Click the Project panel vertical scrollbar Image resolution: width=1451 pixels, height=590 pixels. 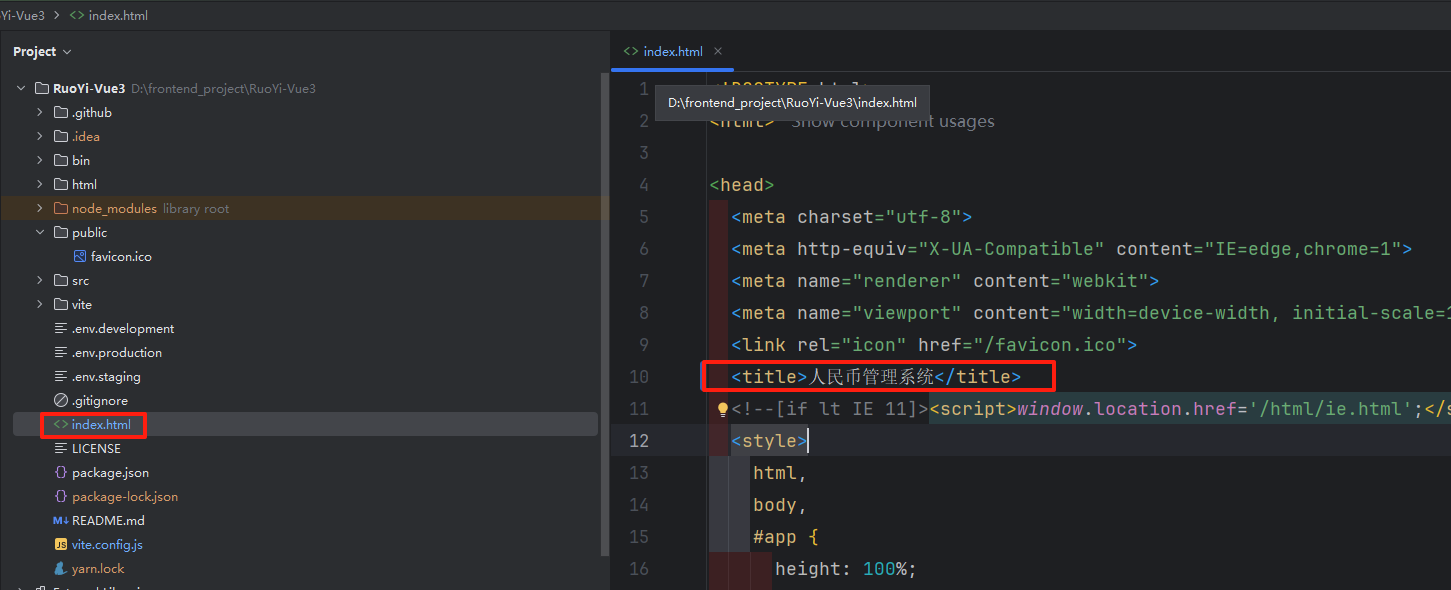[x=603, y=314]
